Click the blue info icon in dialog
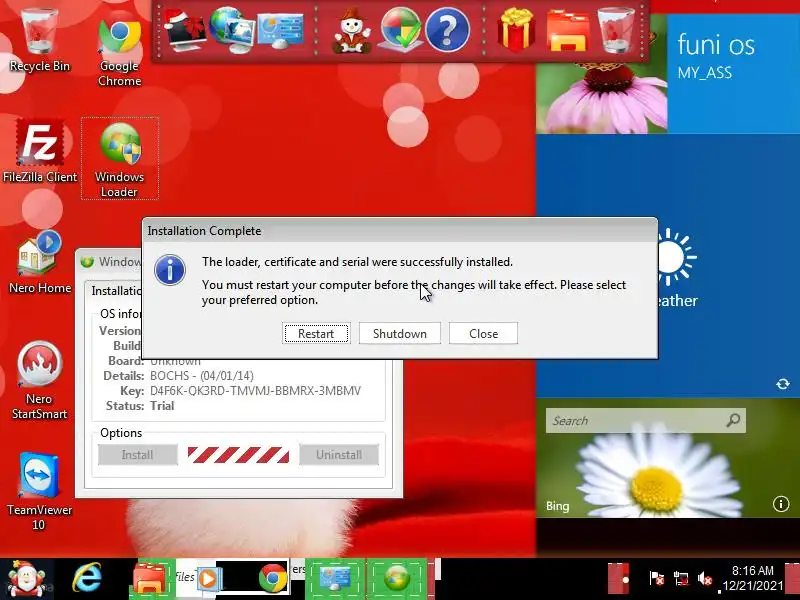The height and width of the screenshot is (600, 800). (x=170, y=270)
